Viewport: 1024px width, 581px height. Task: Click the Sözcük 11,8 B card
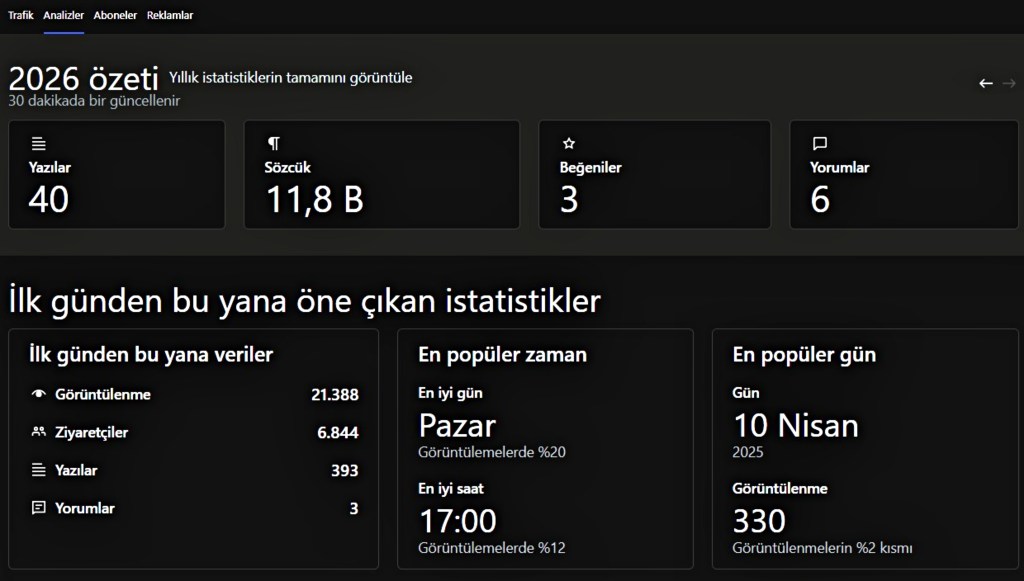coord(381,175)
